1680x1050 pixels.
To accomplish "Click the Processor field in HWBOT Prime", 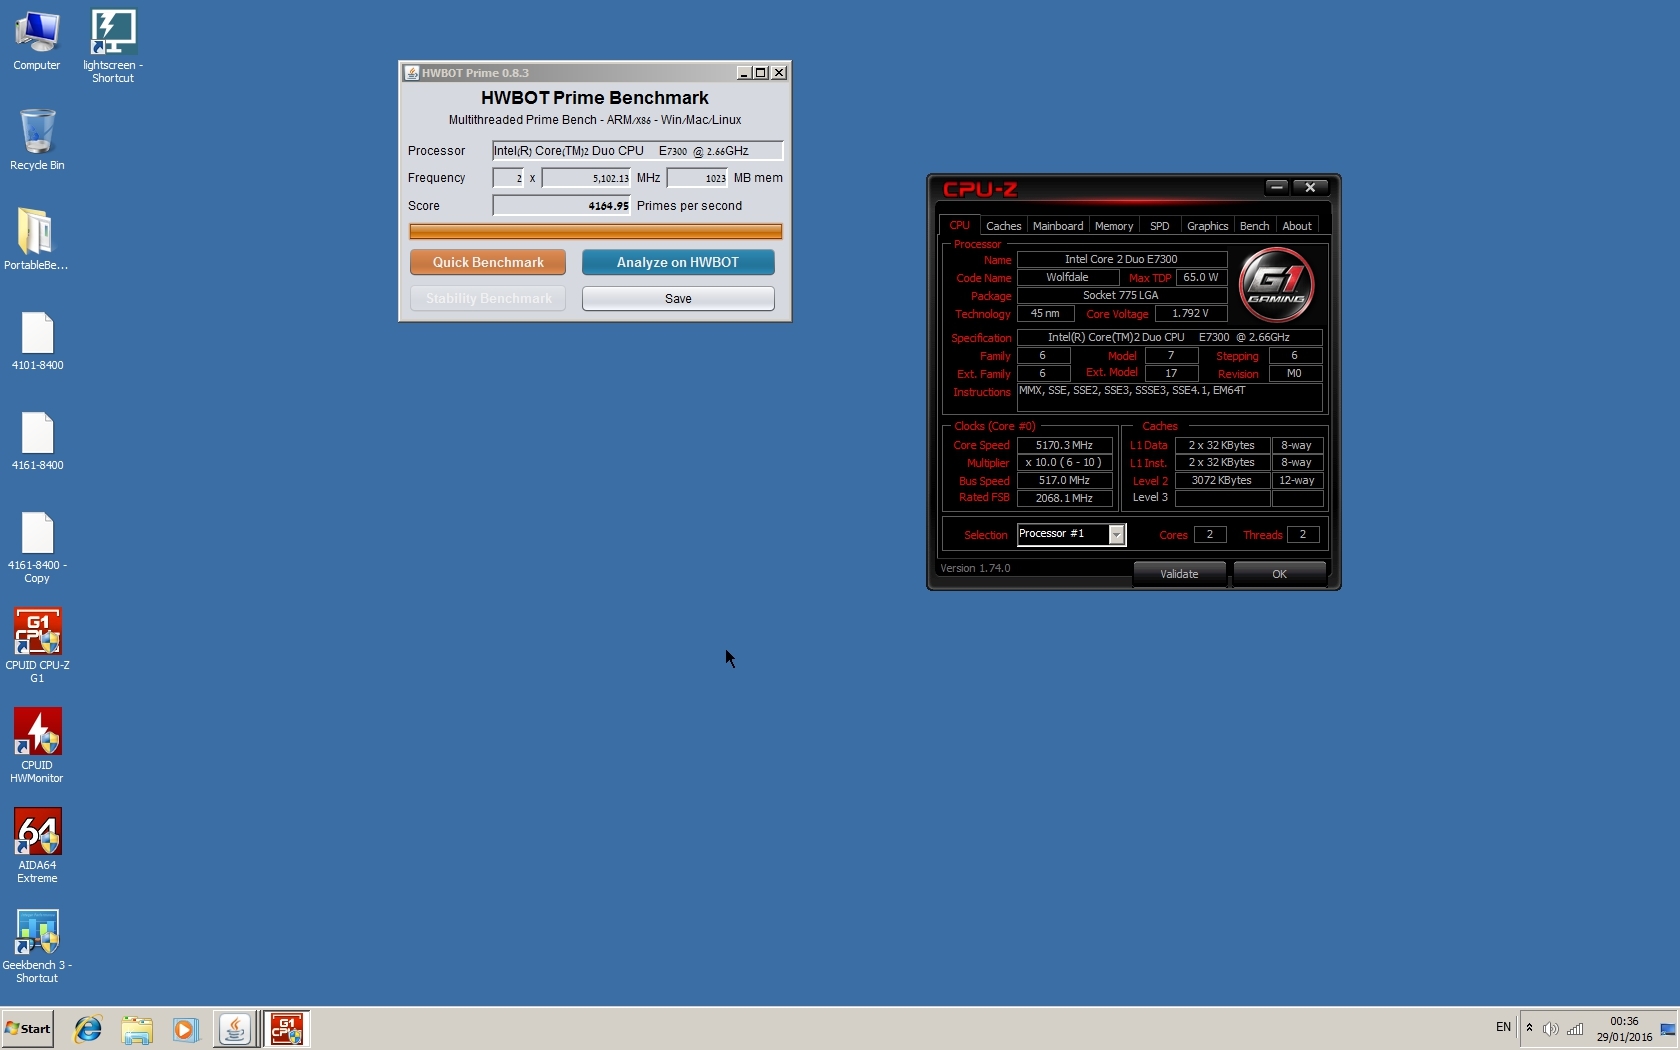I will (x=637, y=151).
